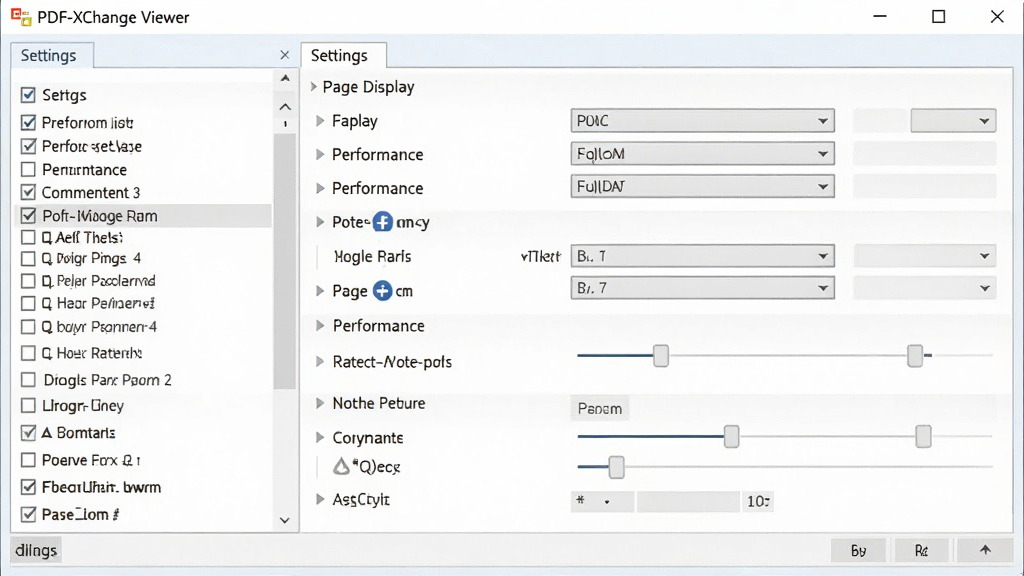Expand the Corynante row
Screen dimensions: 1024x576
[x=320, y=437]
